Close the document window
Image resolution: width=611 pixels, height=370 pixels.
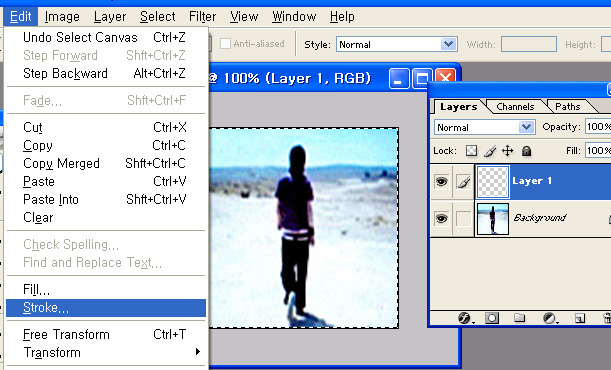[445, 76]
